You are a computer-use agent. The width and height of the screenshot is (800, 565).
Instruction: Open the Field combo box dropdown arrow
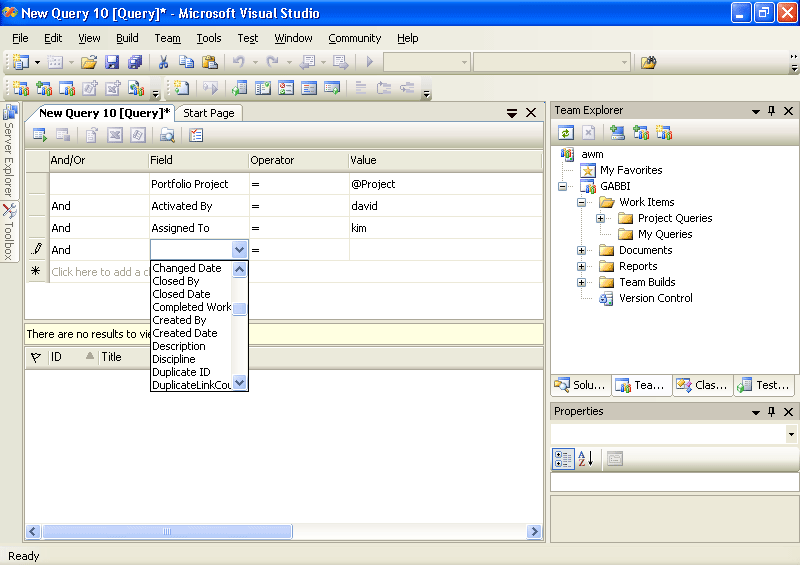tap(239, 250)
